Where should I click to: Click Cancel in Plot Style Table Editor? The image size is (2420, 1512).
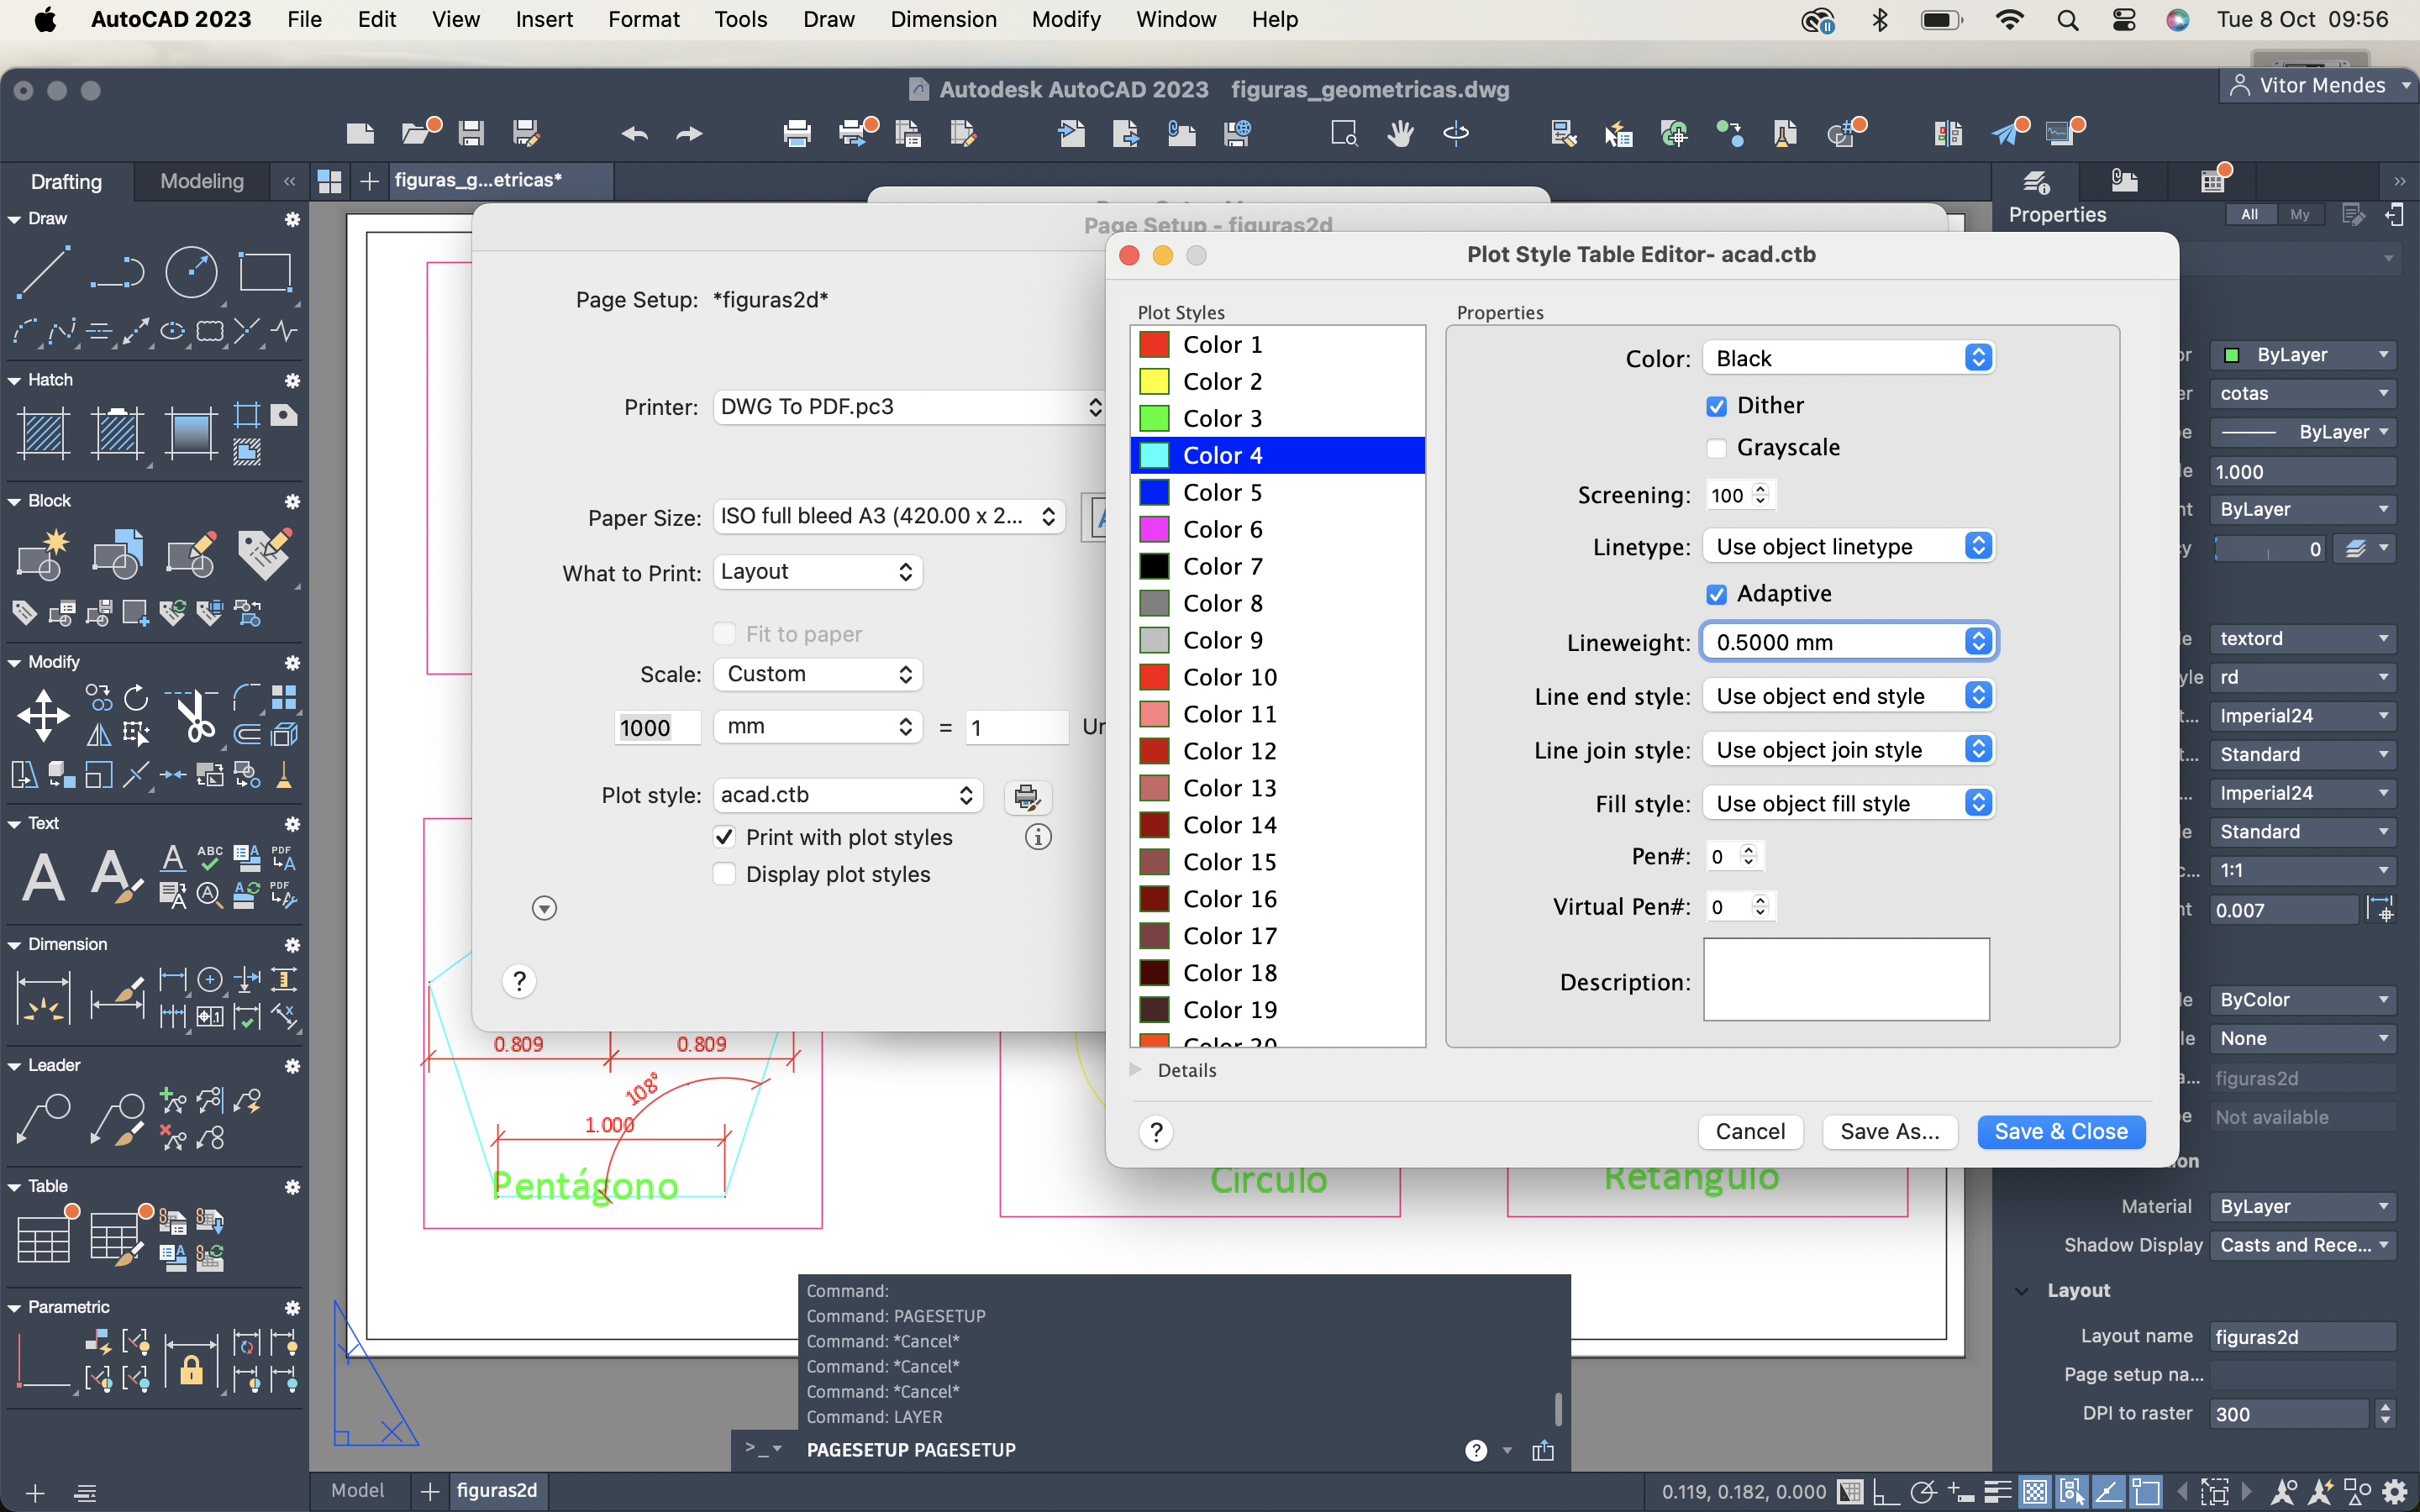coord(1750,1131)
